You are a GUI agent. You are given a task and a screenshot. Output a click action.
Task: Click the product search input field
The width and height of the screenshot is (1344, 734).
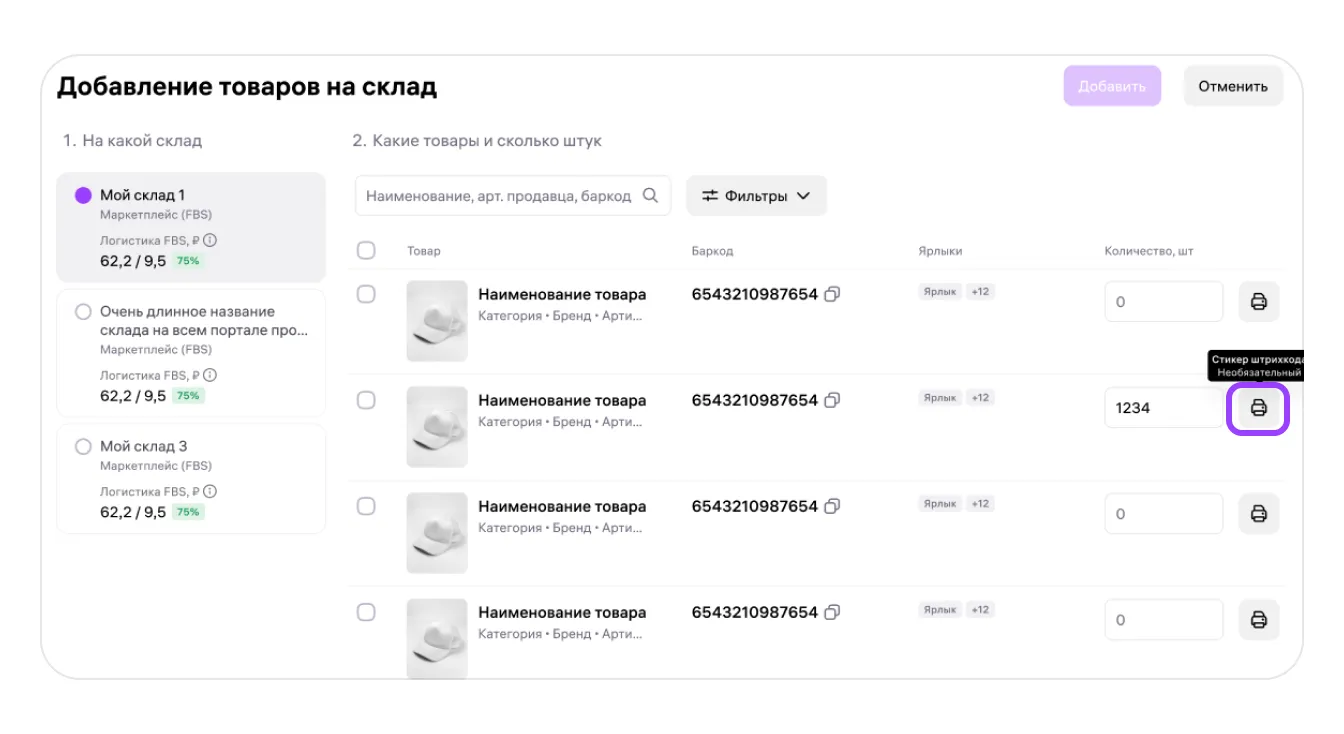tap(500, 196)
